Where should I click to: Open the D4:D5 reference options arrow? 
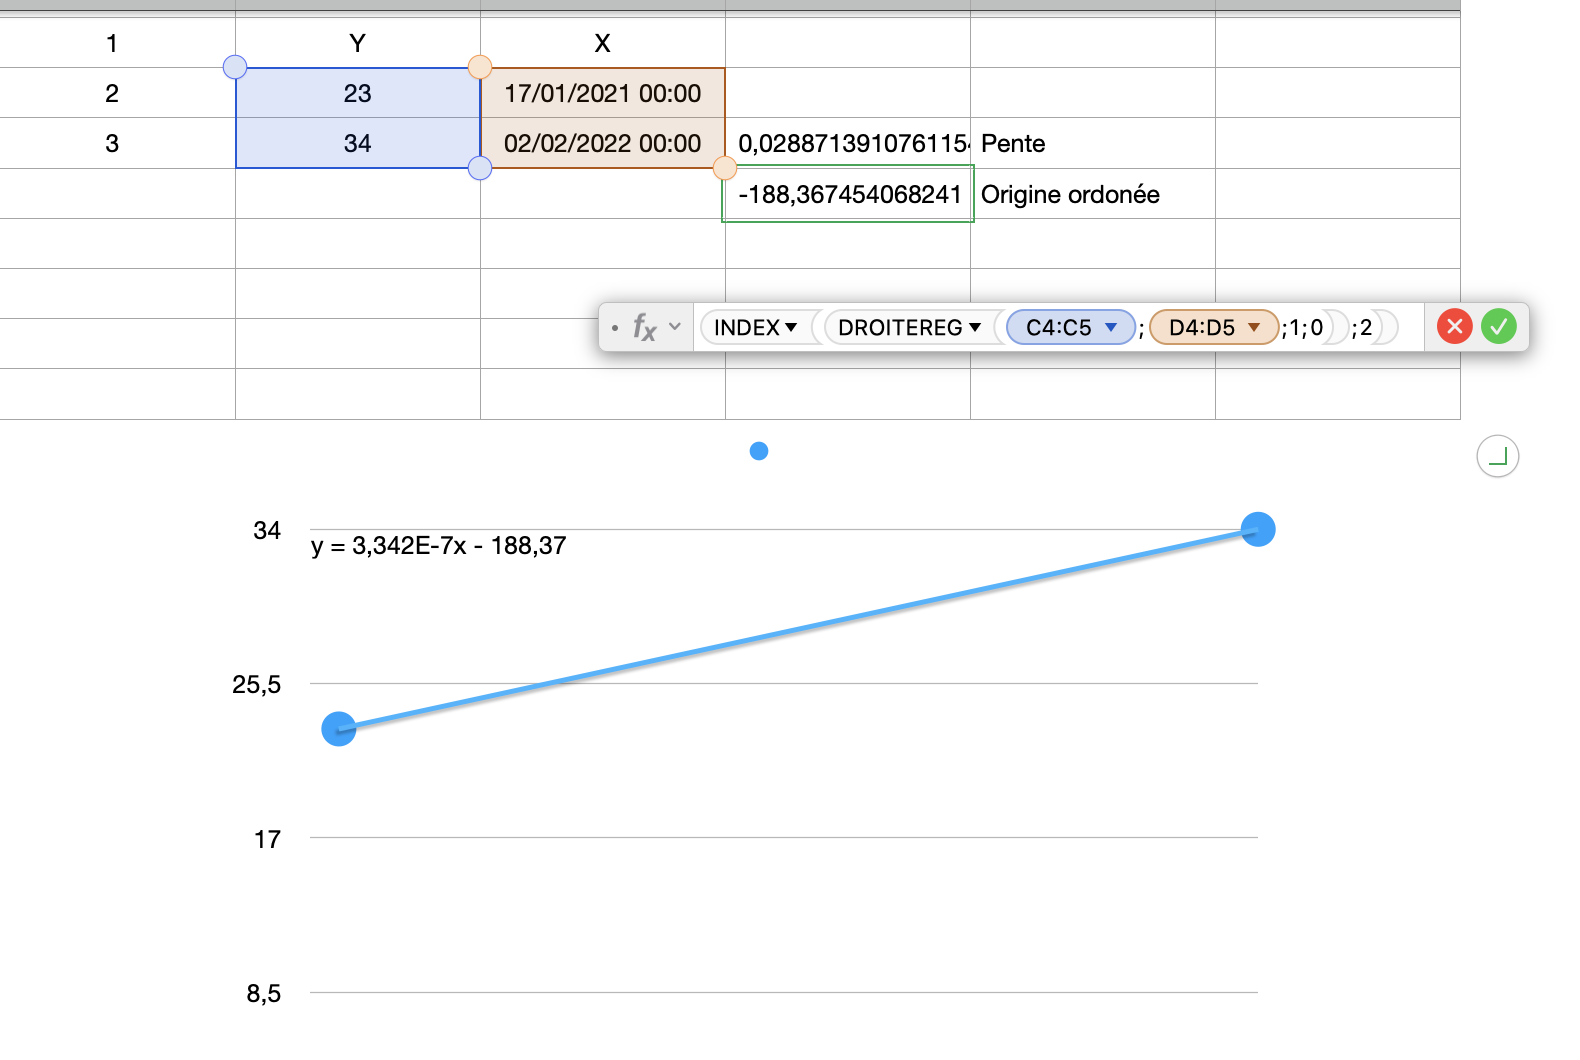coord(1253,327)
